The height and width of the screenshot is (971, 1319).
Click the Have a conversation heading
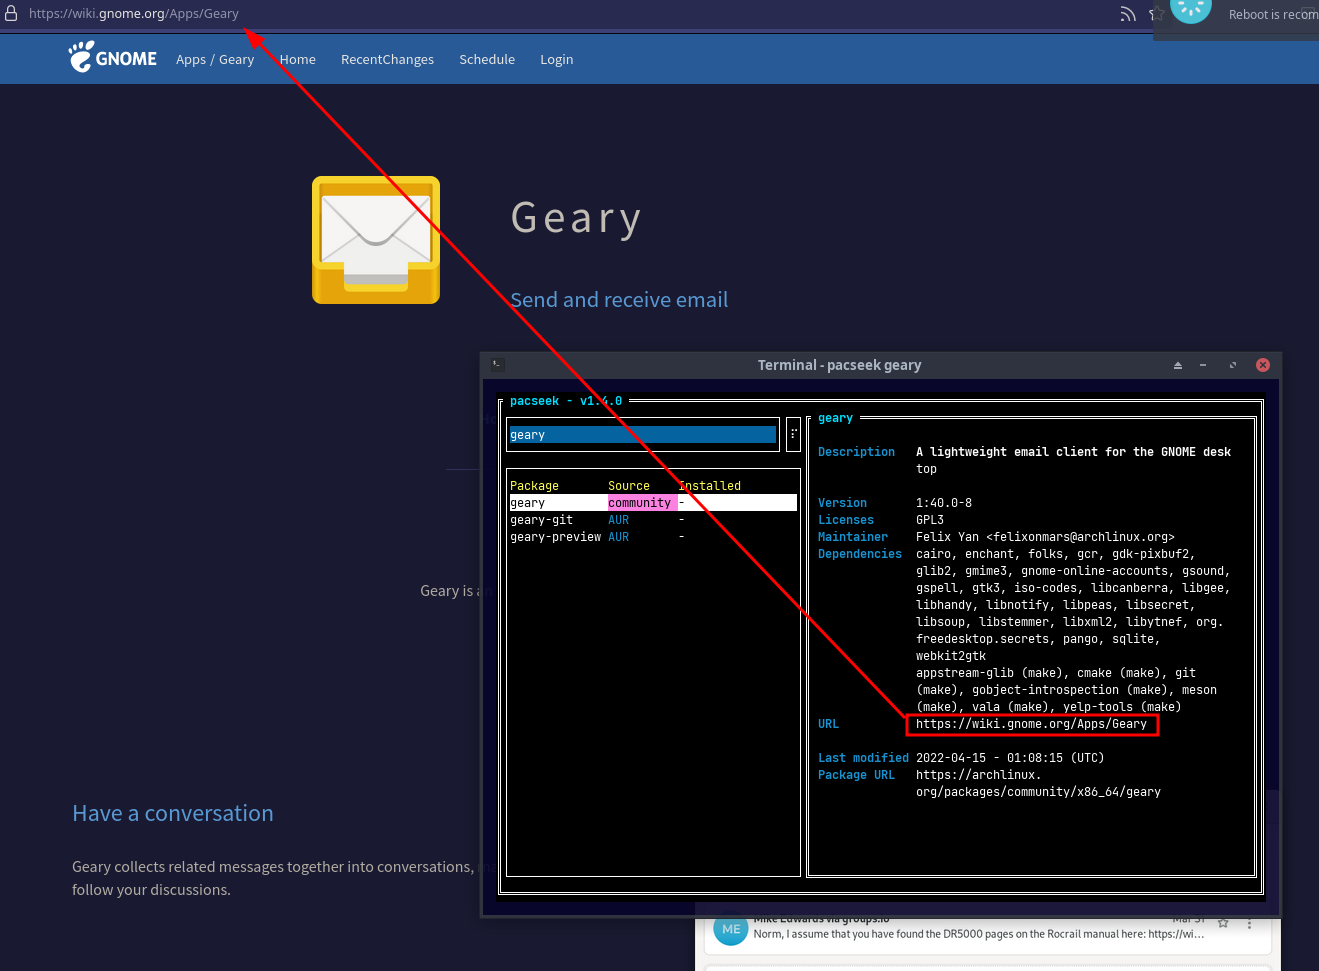tap(173, 813)
